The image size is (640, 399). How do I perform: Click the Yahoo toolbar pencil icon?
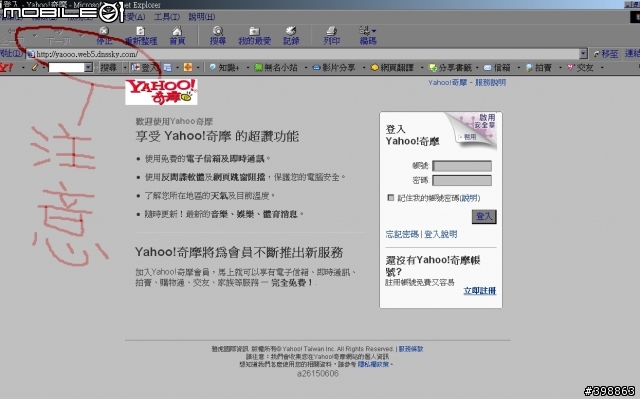(x=35, y=67)
